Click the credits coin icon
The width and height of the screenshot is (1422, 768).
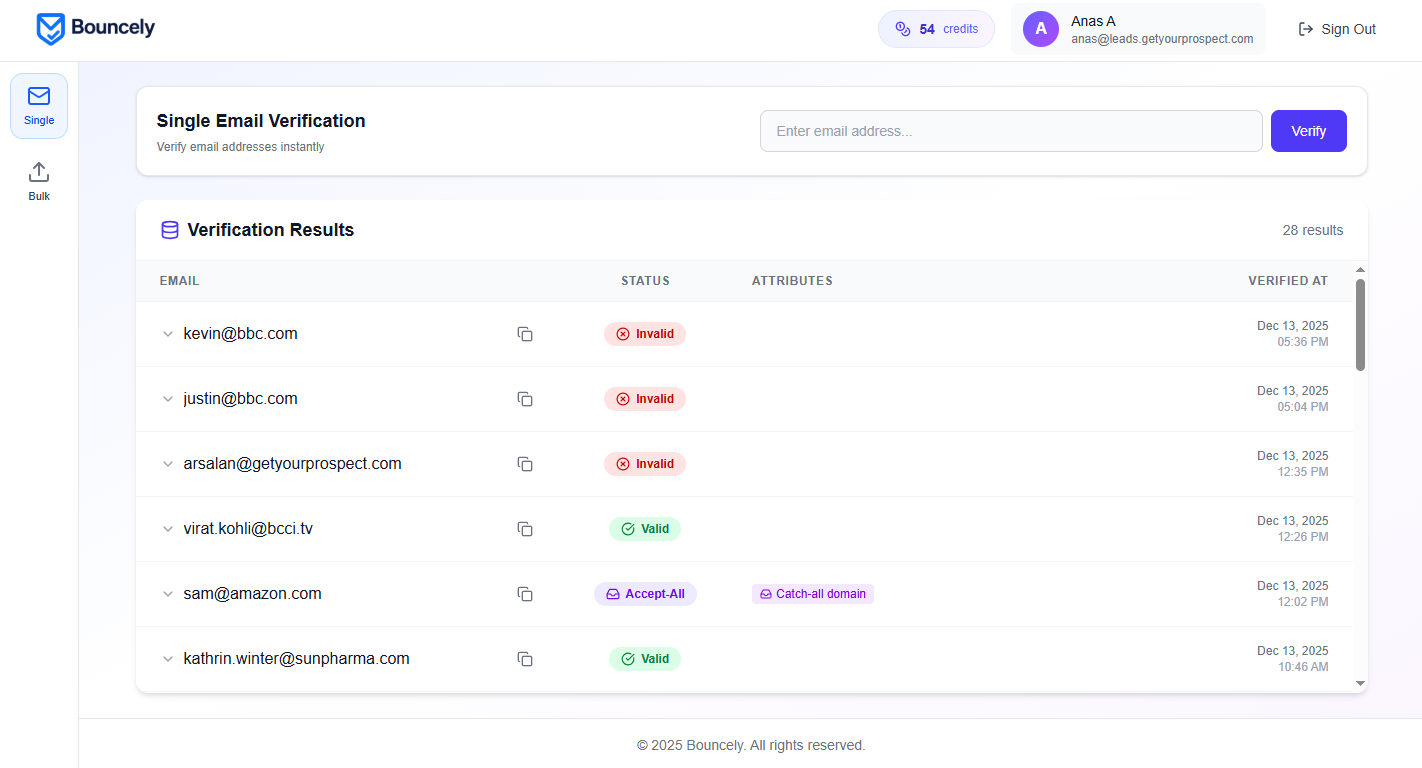click(902, 29)
